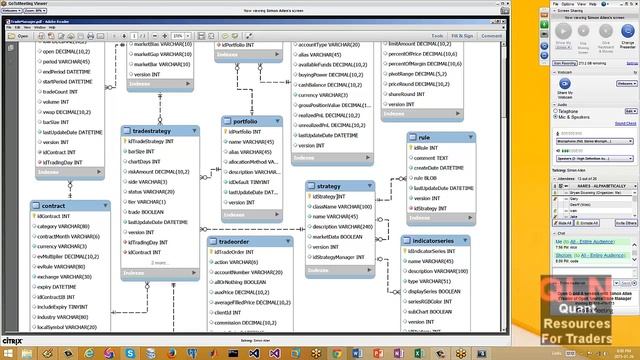Viewport: 640px width, 360px height.
Task: Click the Stop Showing Screen icon
Action: point(583,31)
